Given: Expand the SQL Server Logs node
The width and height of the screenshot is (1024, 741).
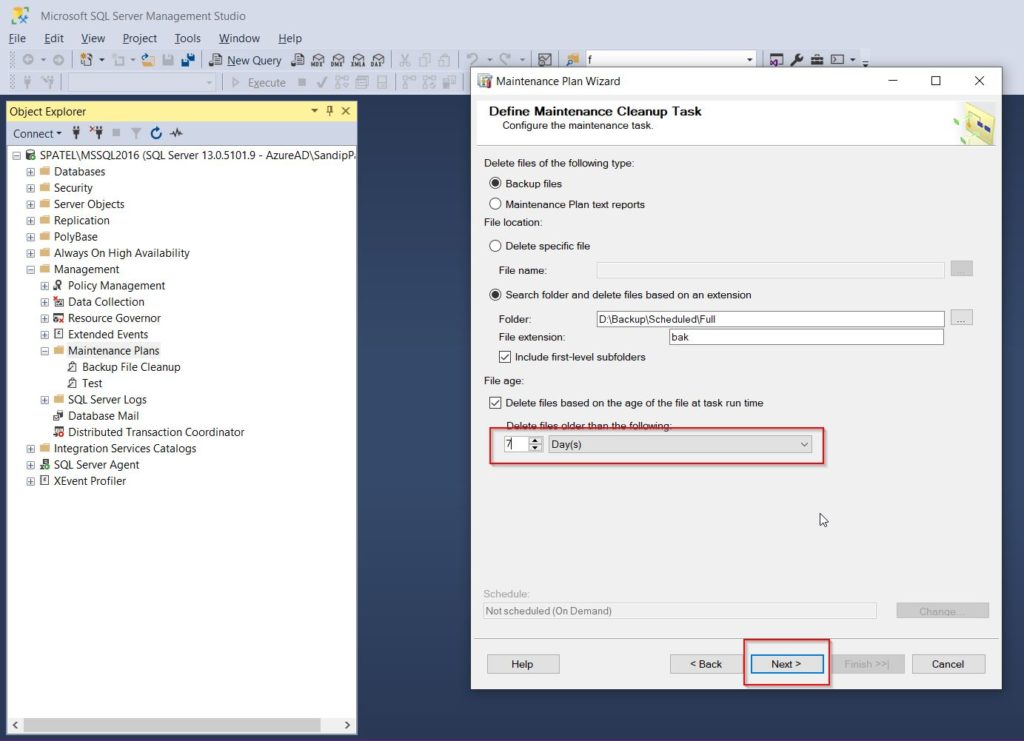Looking at the screenshot, I should (x=44, y=400).
